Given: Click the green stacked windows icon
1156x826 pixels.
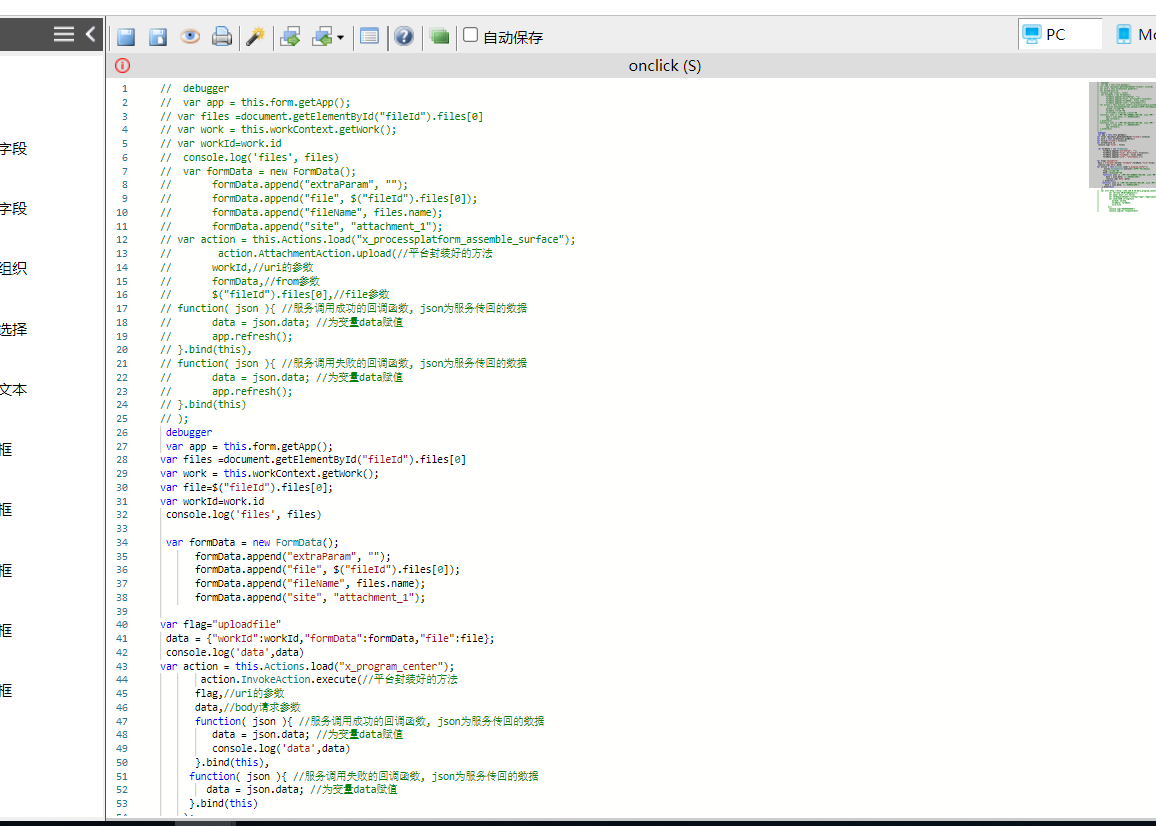Looking at the screenshot, I should tap(439, 37).
